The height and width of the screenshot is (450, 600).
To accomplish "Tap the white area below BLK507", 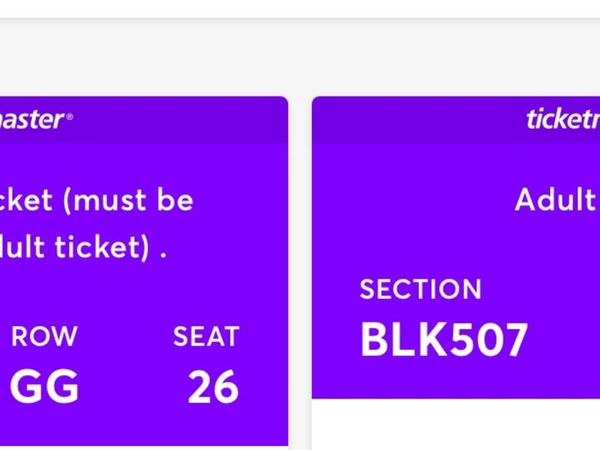I will 455,425.
